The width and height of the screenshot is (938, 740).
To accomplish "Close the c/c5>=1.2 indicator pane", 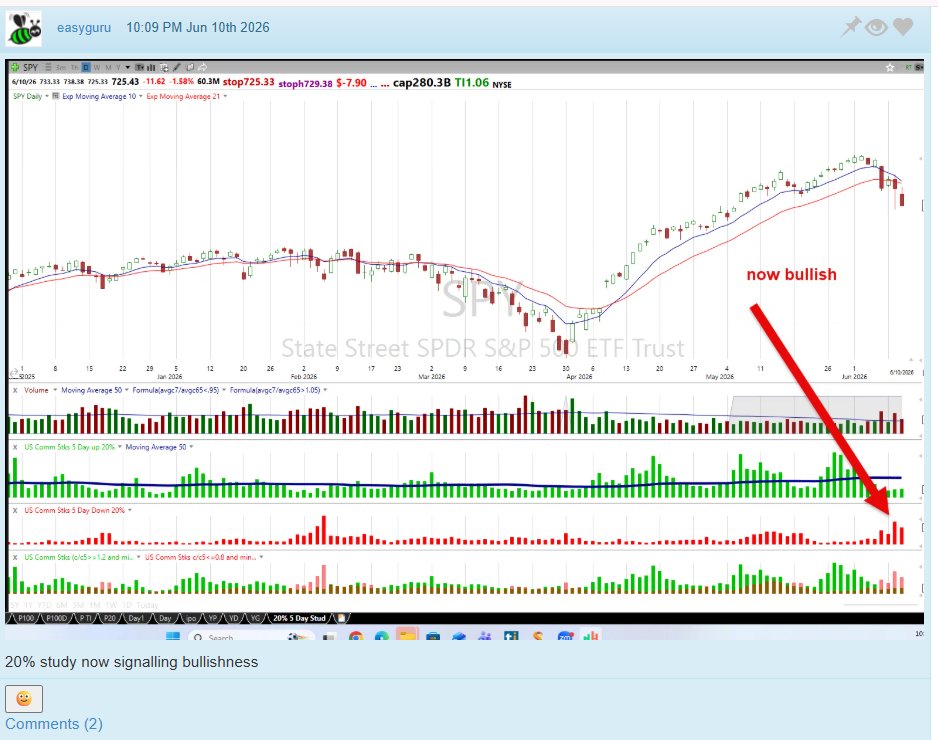I will click(x=15, y=557).
